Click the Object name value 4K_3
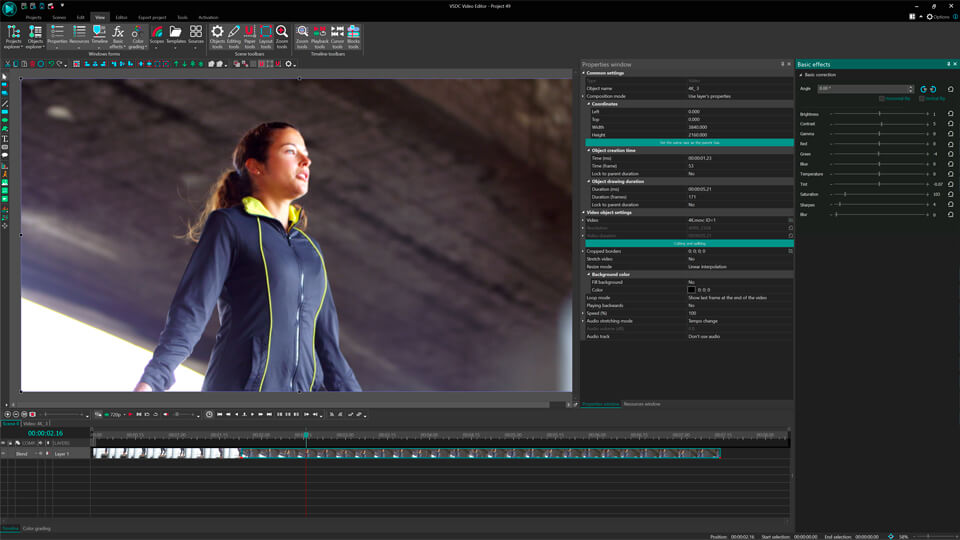 (694, 89)
